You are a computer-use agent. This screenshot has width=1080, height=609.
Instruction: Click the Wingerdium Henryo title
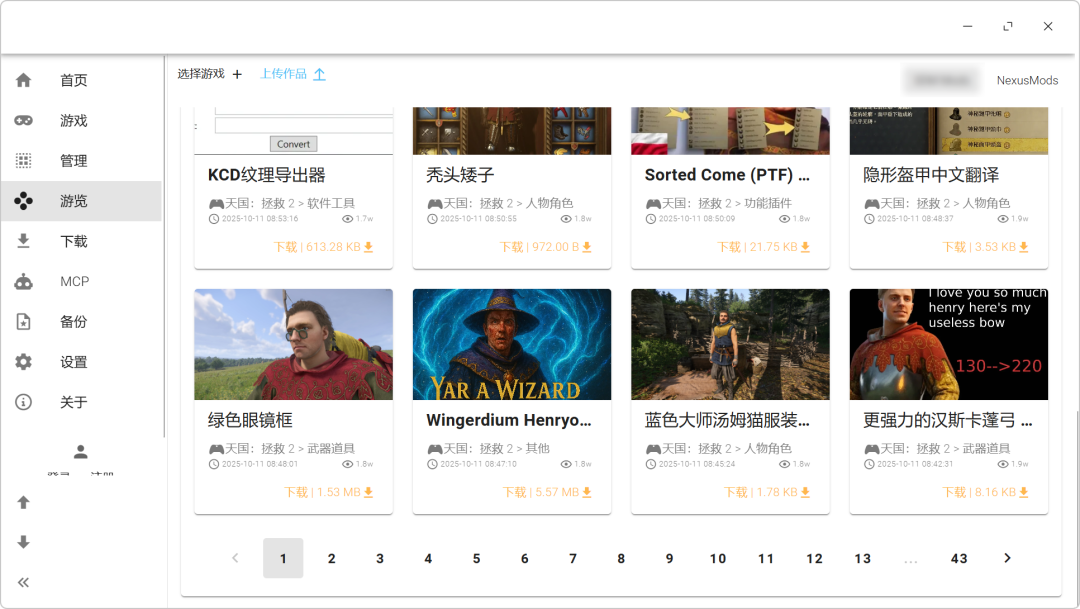point(509,420)
